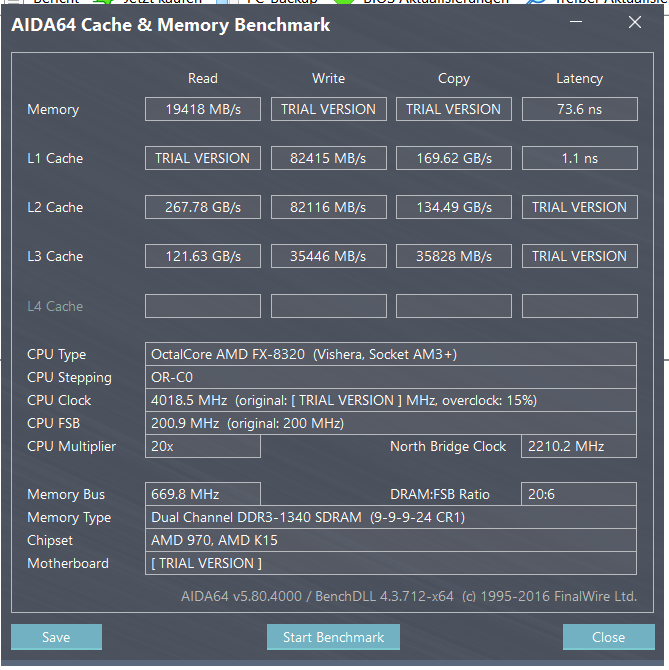669x670 pixels.
Task: Click the L4 Cache row label
Action: (55, 306)
